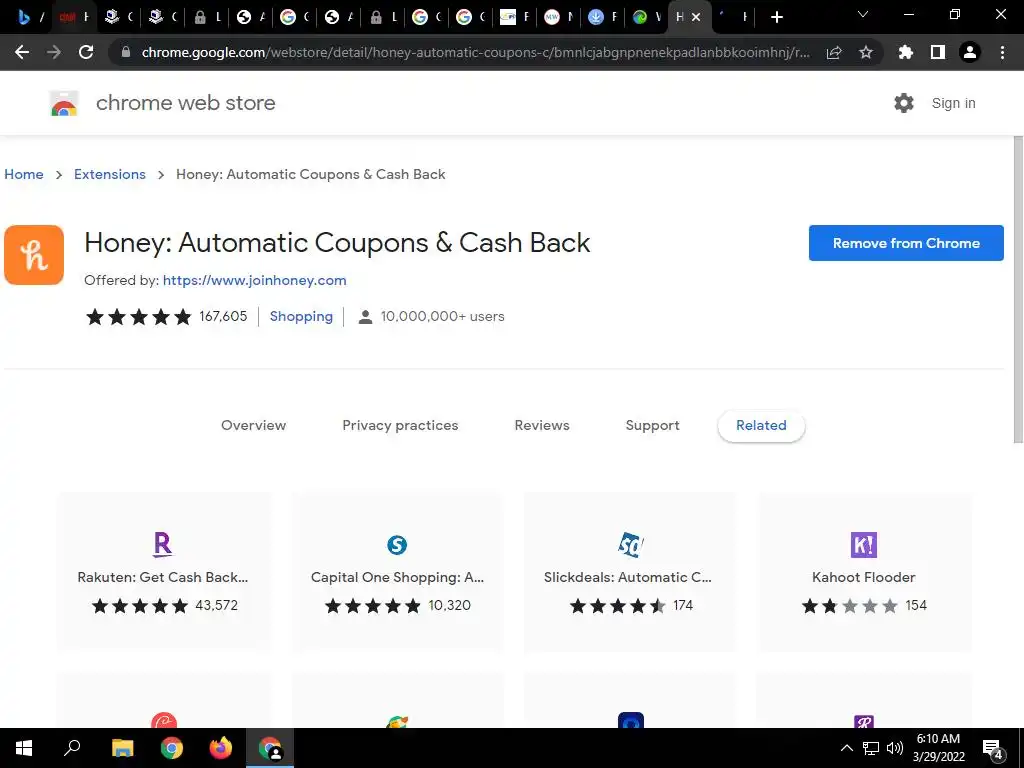Click the Chrome Web Store logo
This screenshot has height=768, width=1024.
tap(64, 103)
